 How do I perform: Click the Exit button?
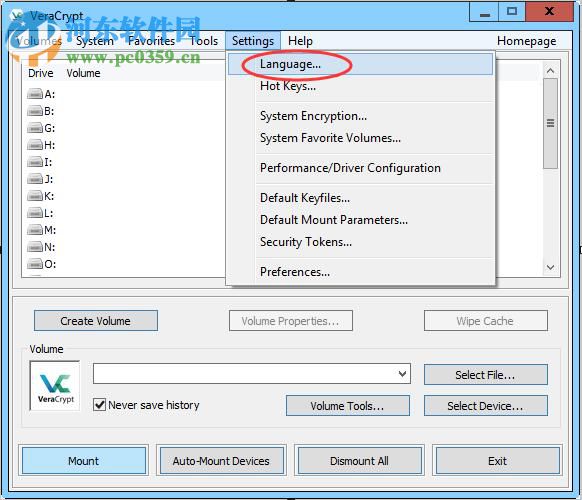(497, 461)
